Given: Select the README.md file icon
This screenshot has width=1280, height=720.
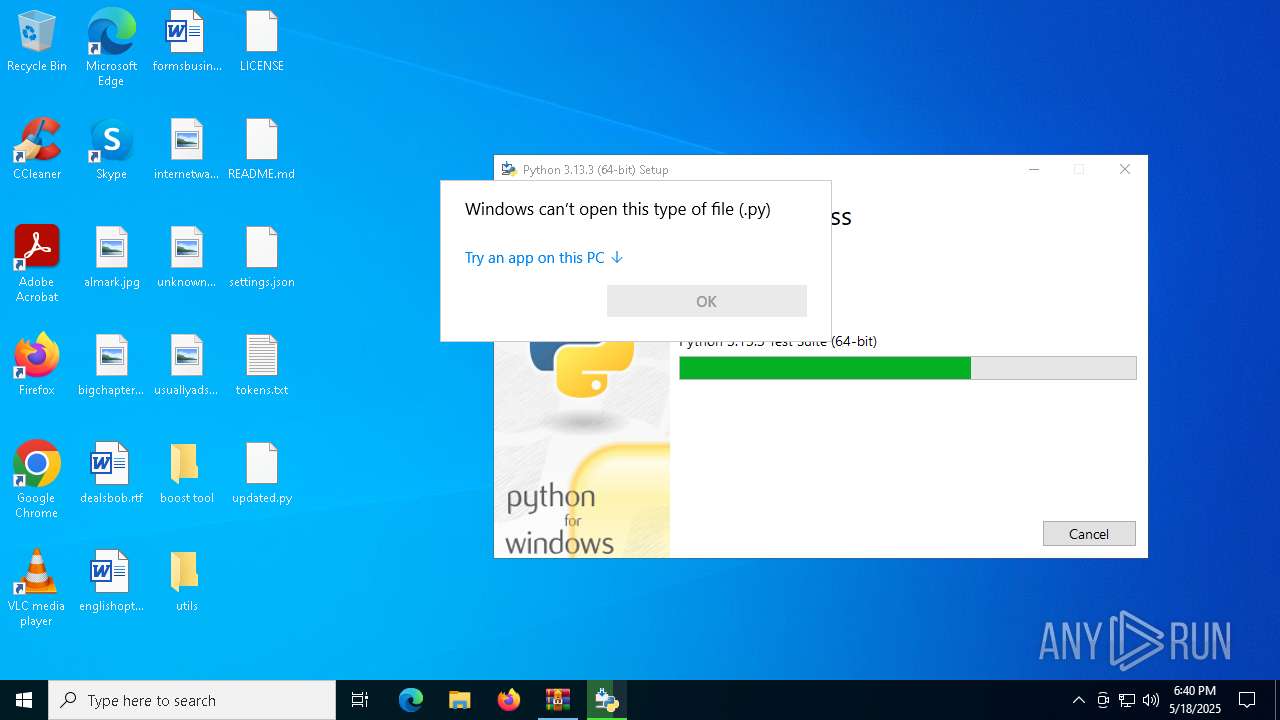Looking at the screenshot, I should (262, 150).
